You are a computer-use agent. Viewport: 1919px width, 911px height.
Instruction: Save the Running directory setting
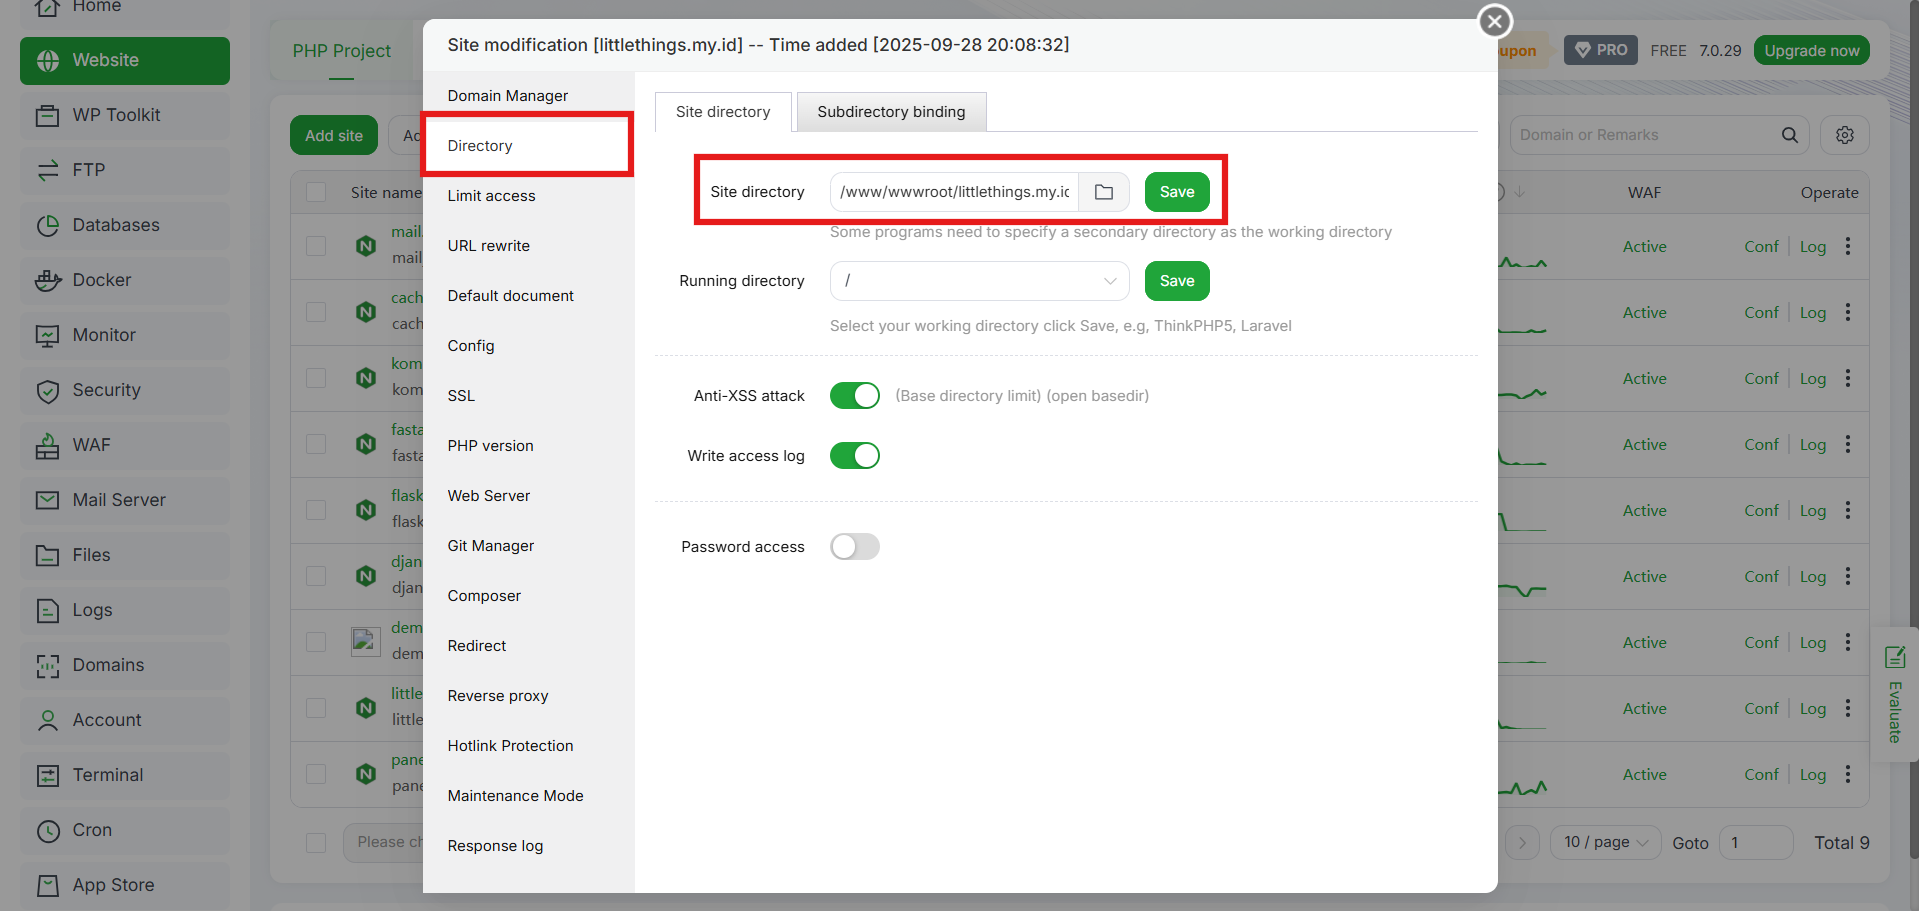click(x=1177, y=281)
